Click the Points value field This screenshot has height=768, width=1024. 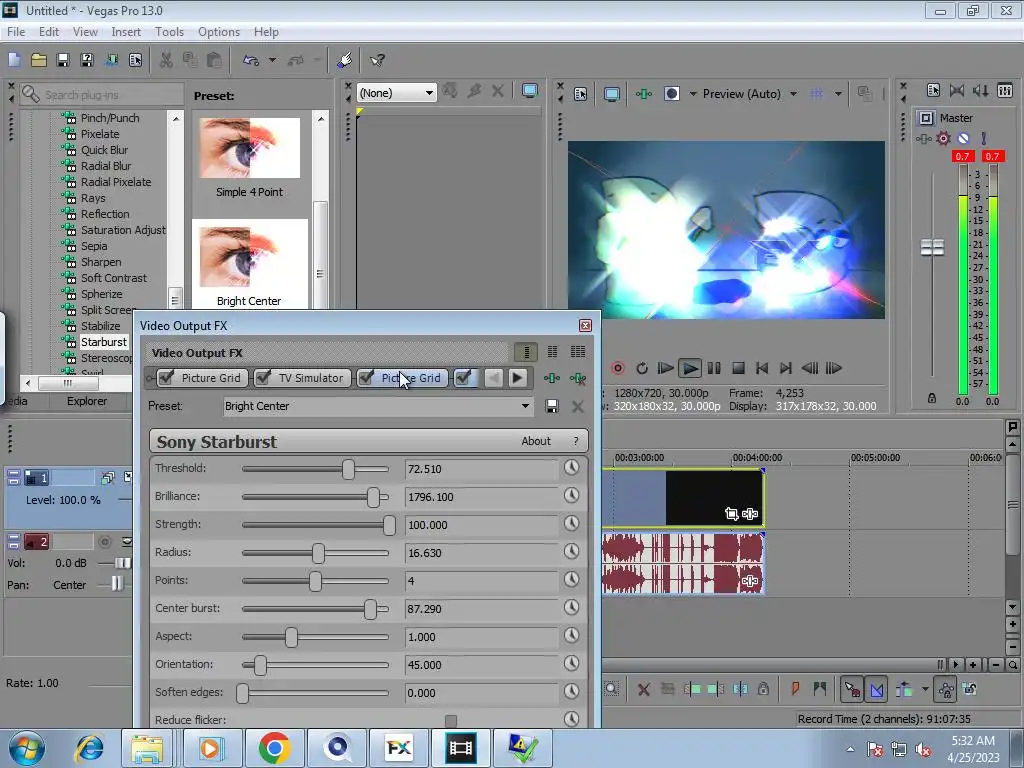[x=481, y=581]
